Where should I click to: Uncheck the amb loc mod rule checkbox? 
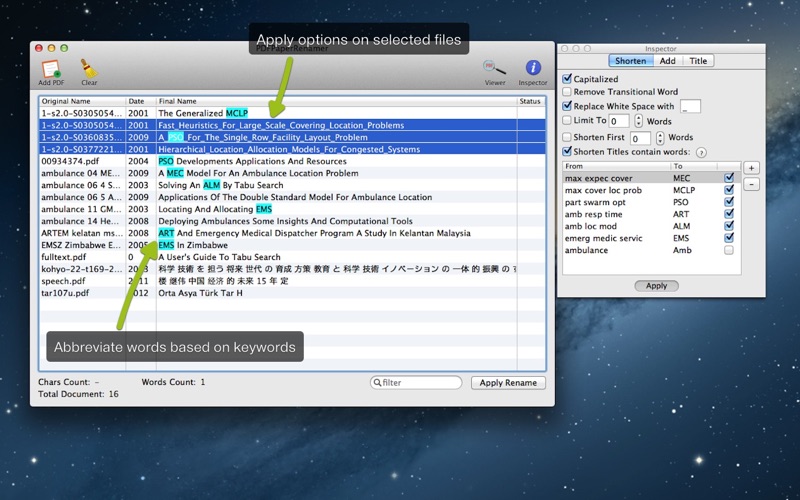pyautogui.click(x=729, y=226)
